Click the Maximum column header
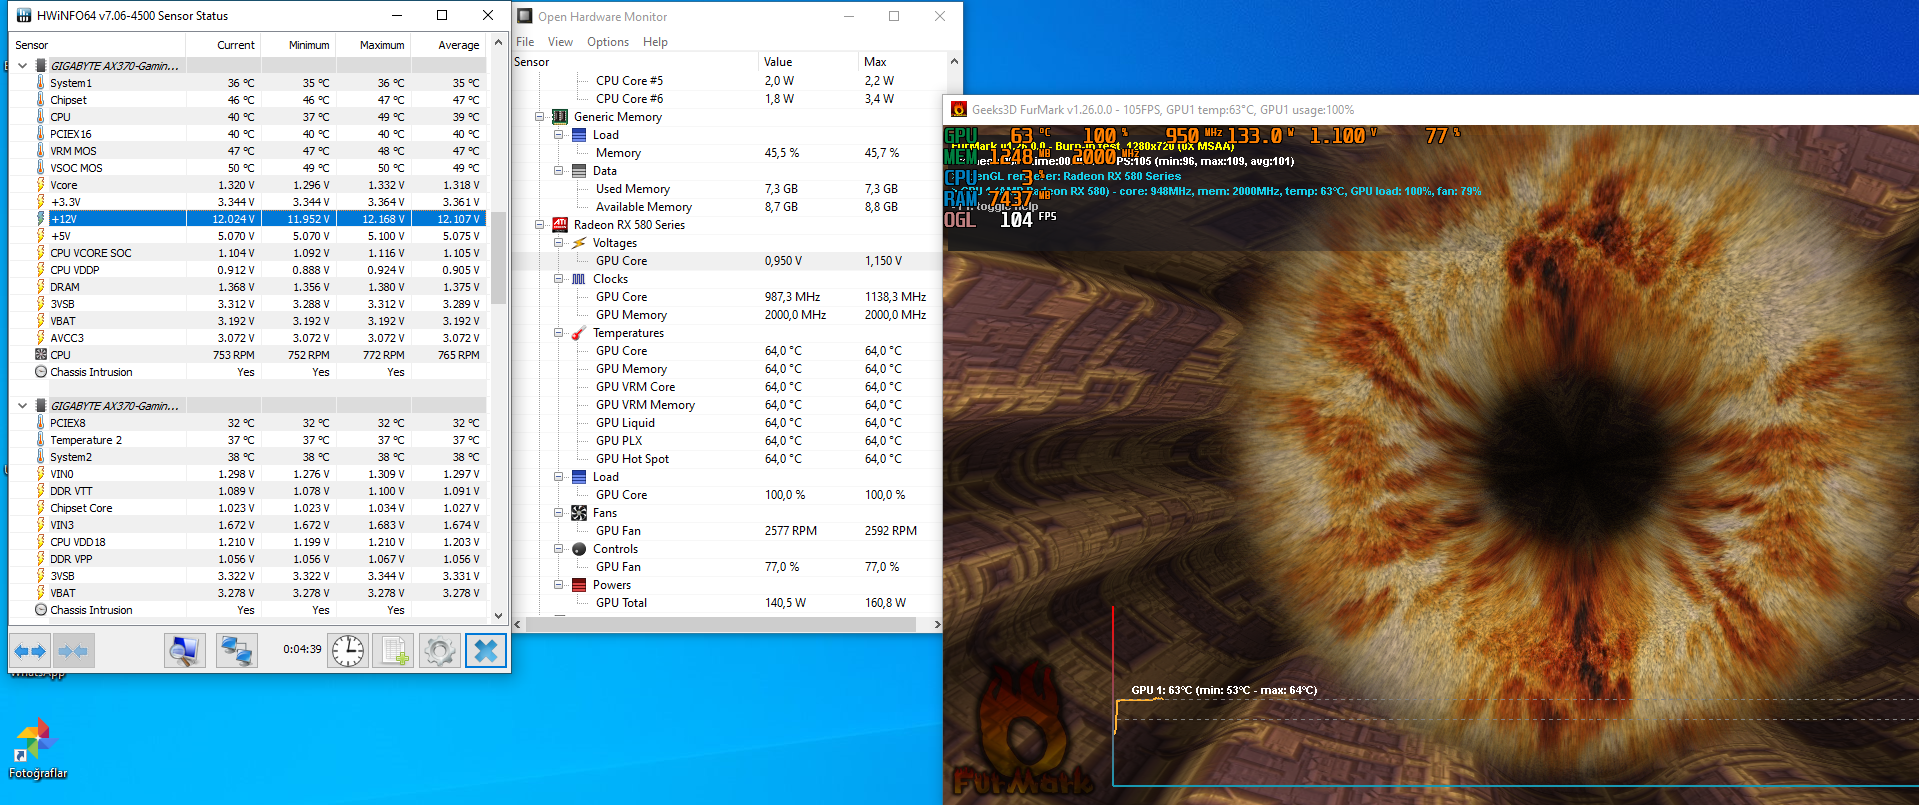The height and width of the screenshot is (805, 1919). coord(381,45)
